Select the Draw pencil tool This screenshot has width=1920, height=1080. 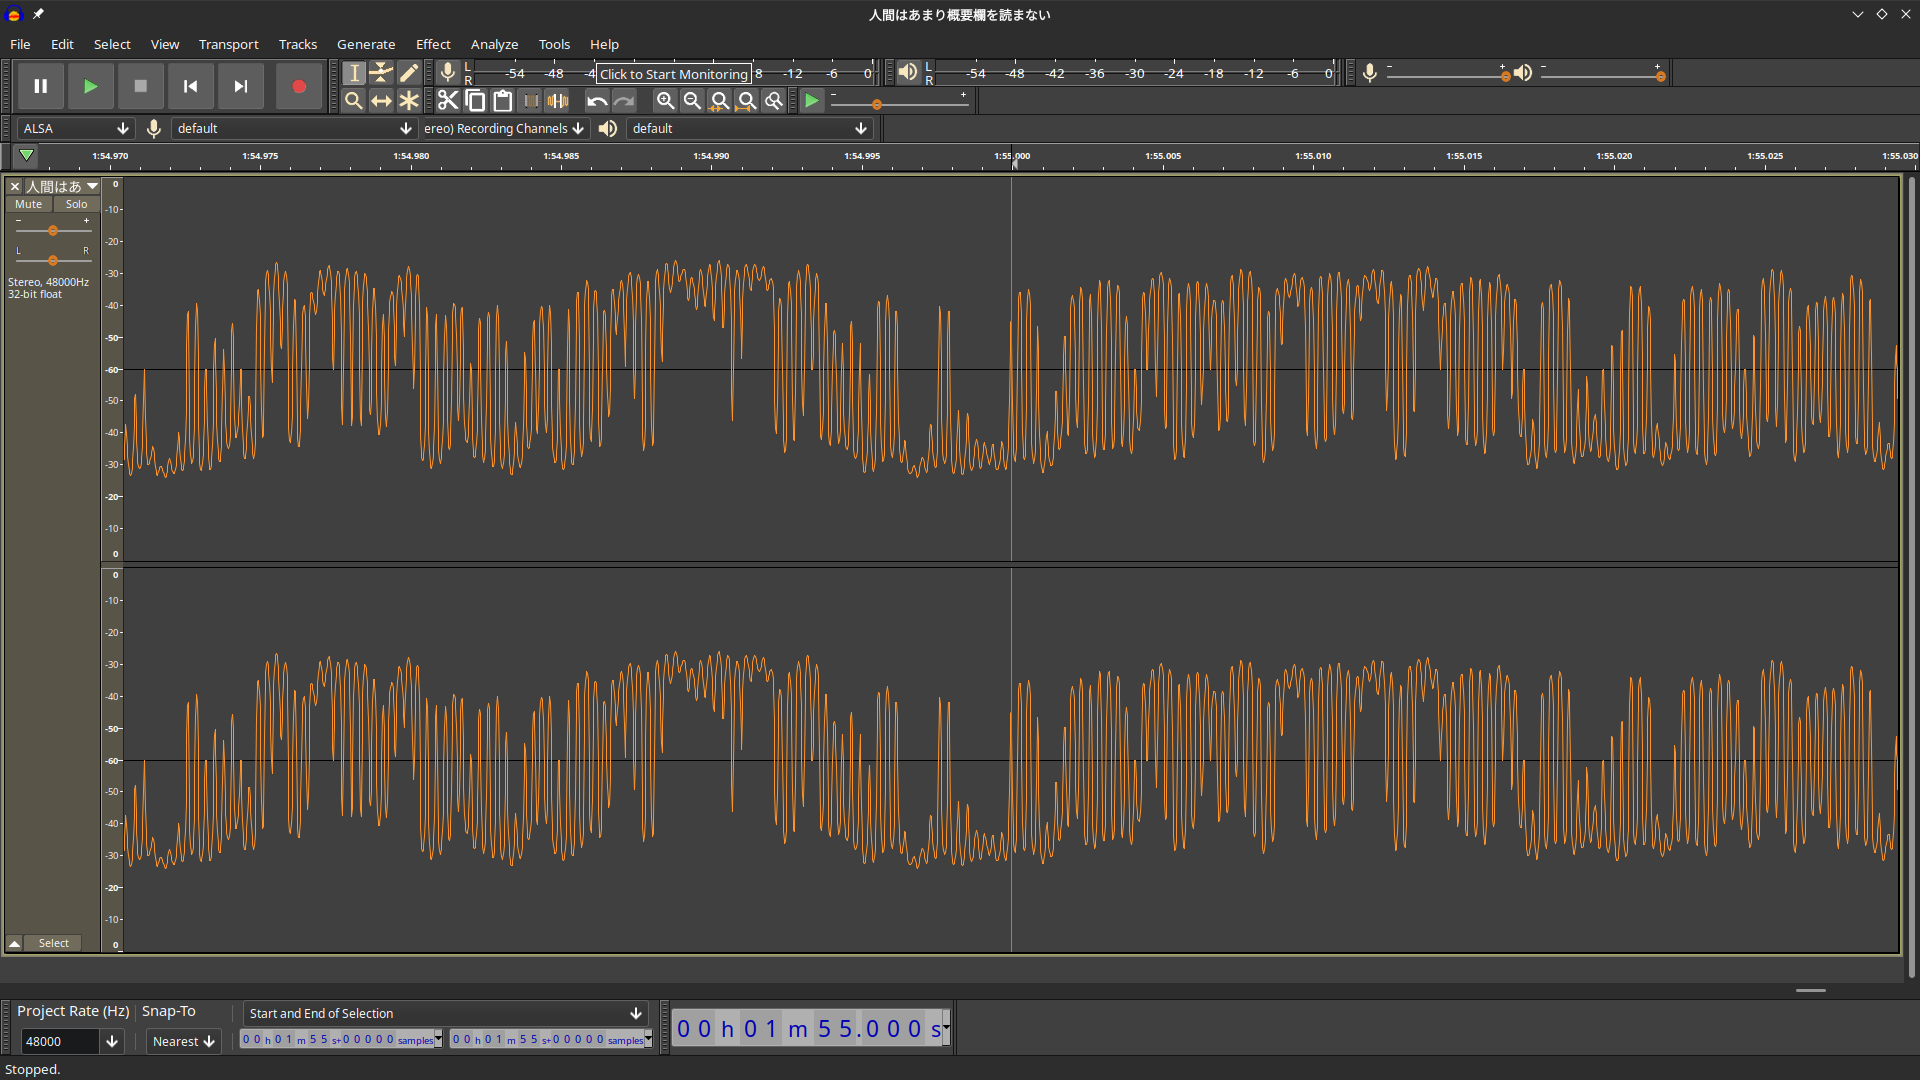pos(408,73)
